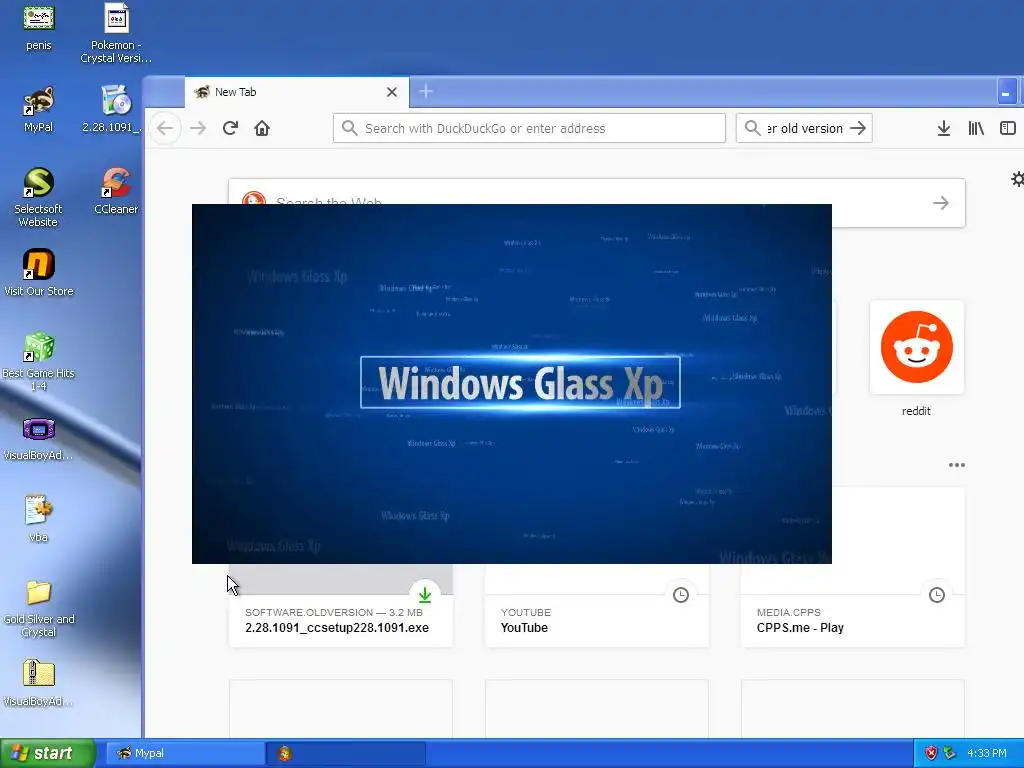Open the browser downloads panel

[944, 128]
